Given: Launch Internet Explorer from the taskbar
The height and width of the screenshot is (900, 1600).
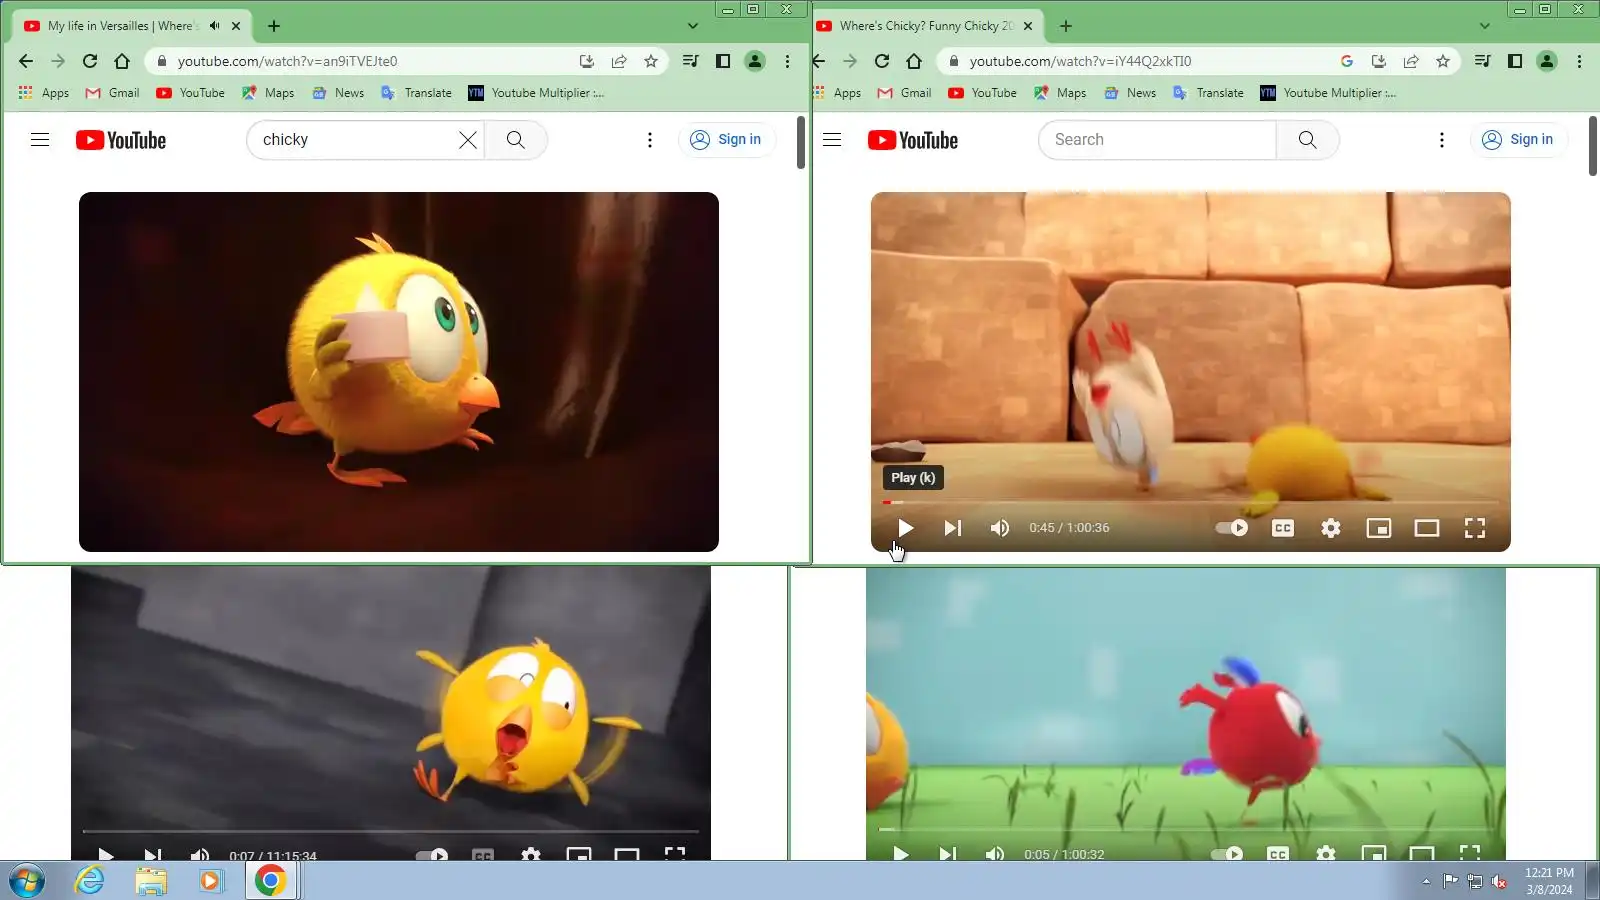Looking at the screenshot, I should coord(90,881).
